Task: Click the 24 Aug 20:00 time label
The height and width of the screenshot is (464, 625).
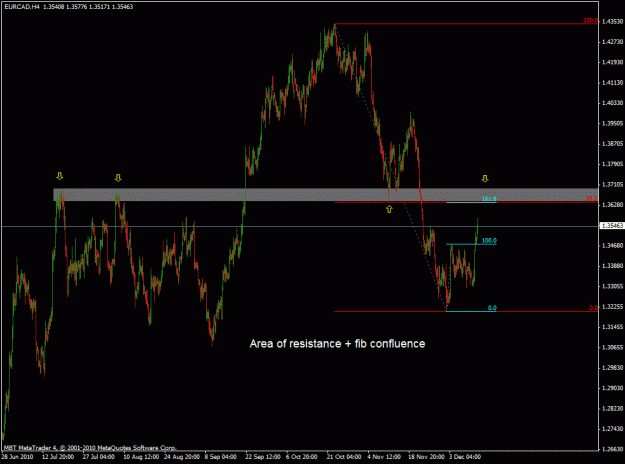Action: [181, 457]
